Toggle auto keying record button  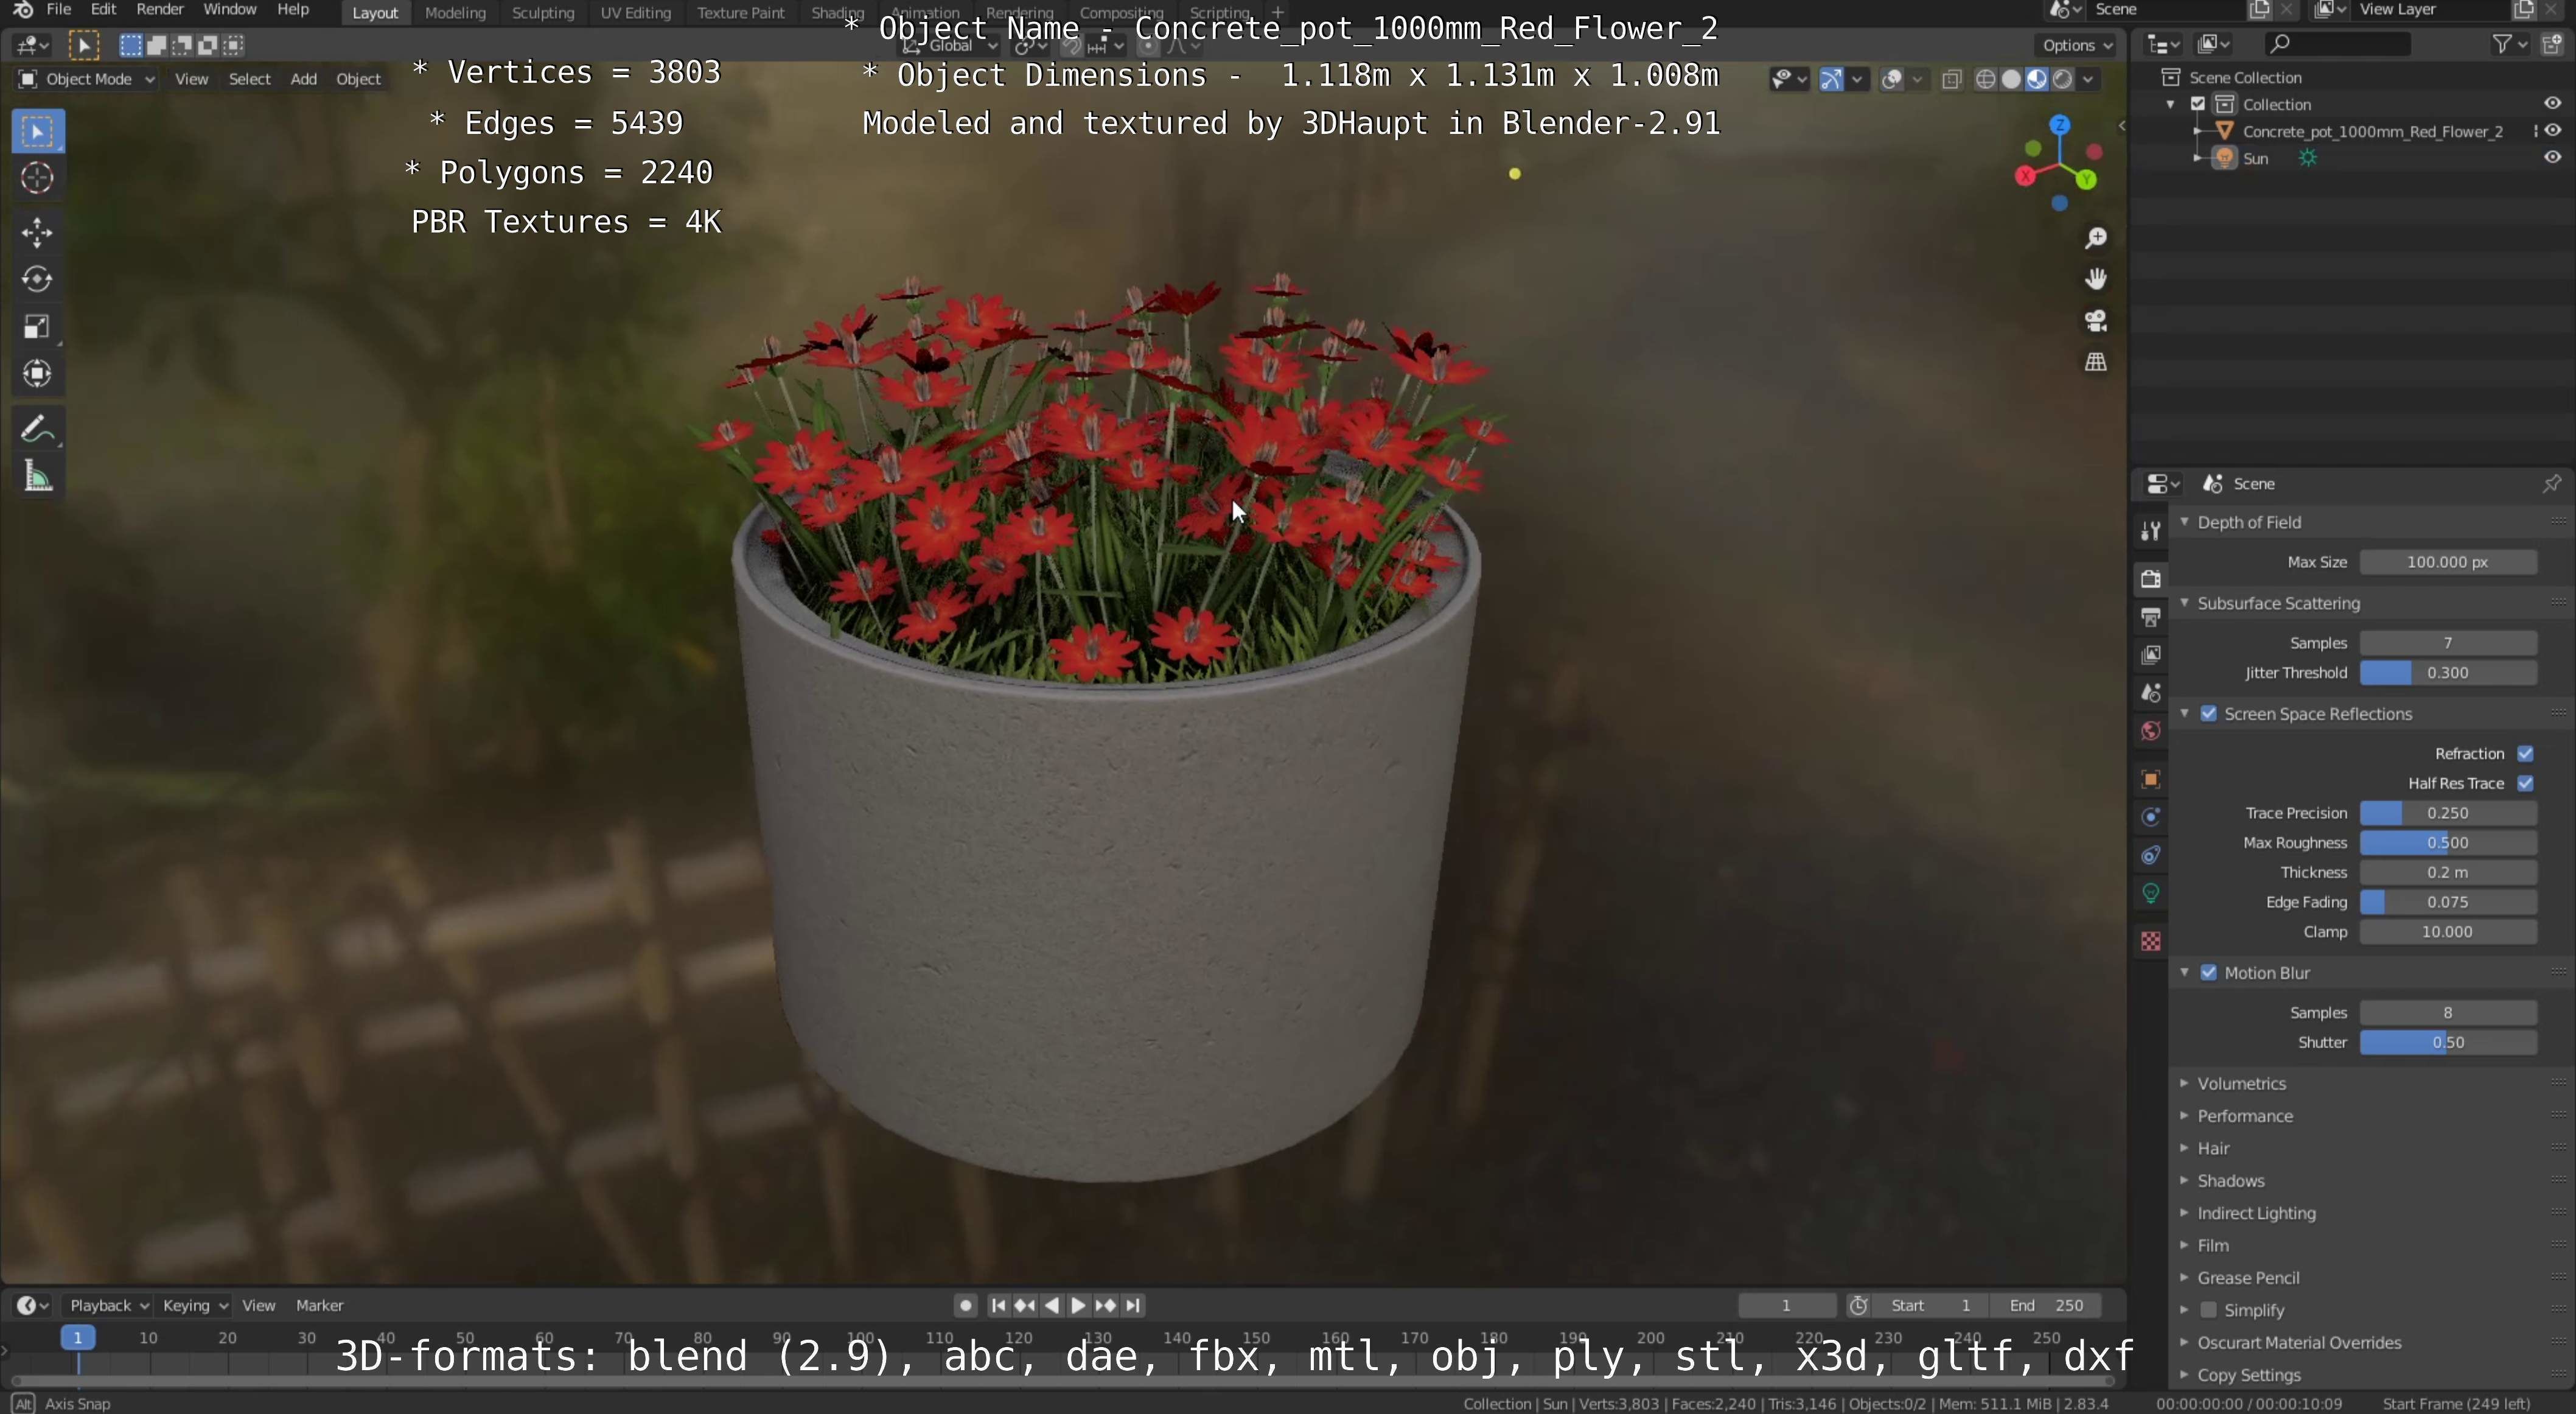click(965, 1306)
